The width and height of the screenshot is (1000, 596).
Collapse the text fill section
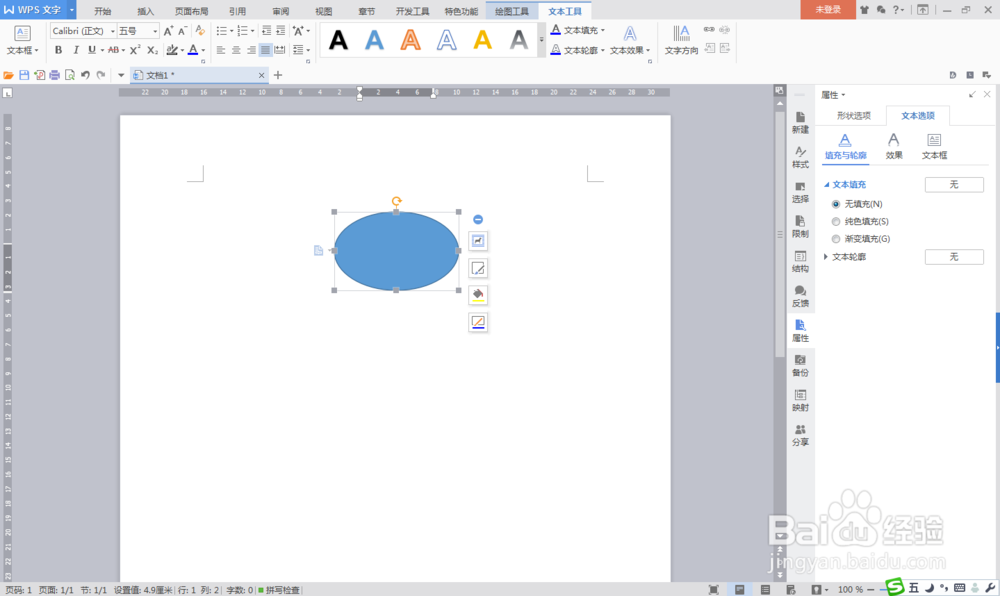coord(827,184)
